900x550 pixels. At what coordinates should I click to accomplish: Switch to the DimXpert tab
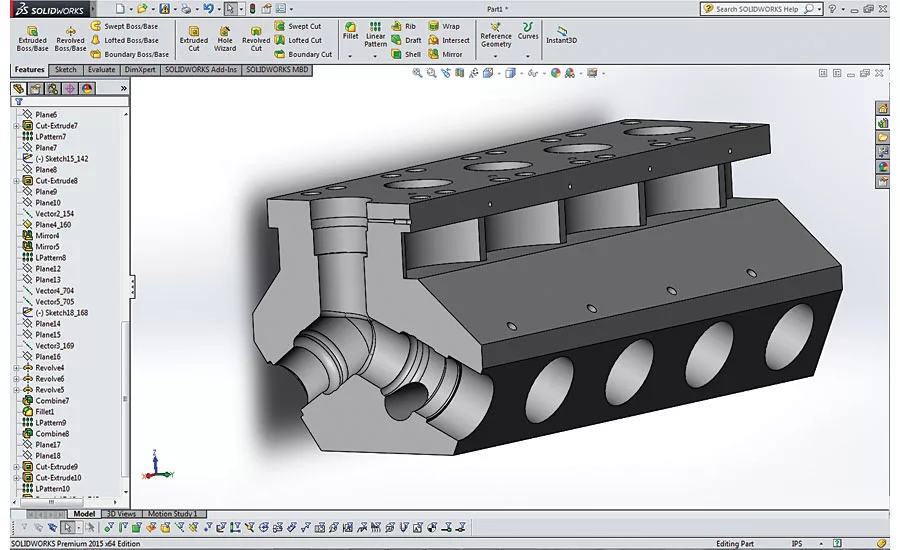click(x=140, y=69)
